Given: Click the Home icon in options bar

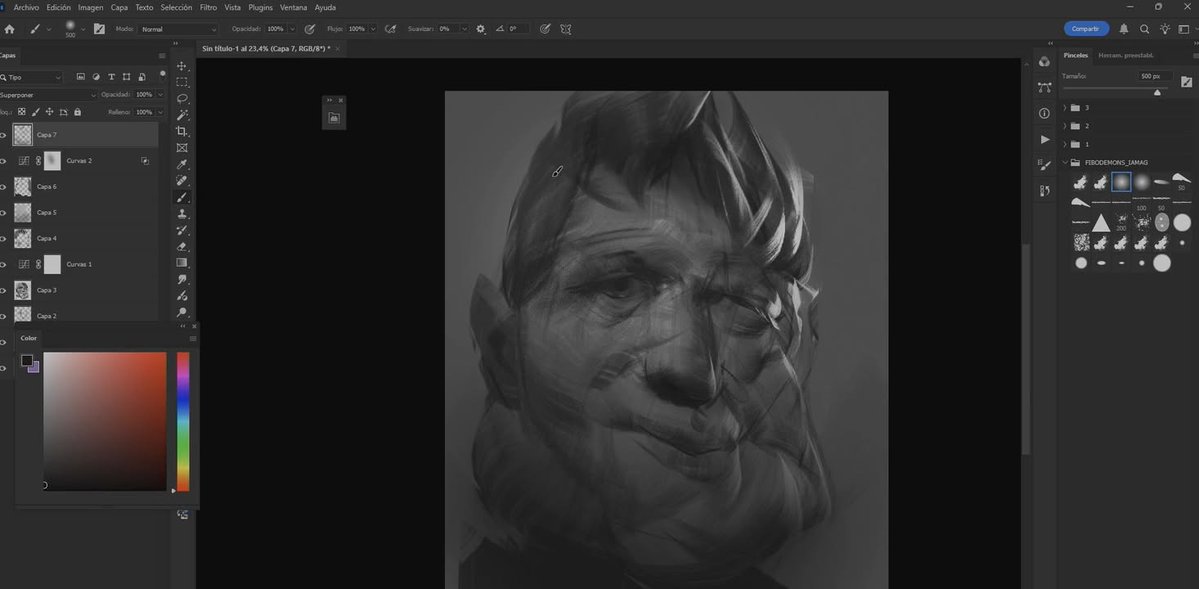Looking at the screenshot, I should click(9, 29).
